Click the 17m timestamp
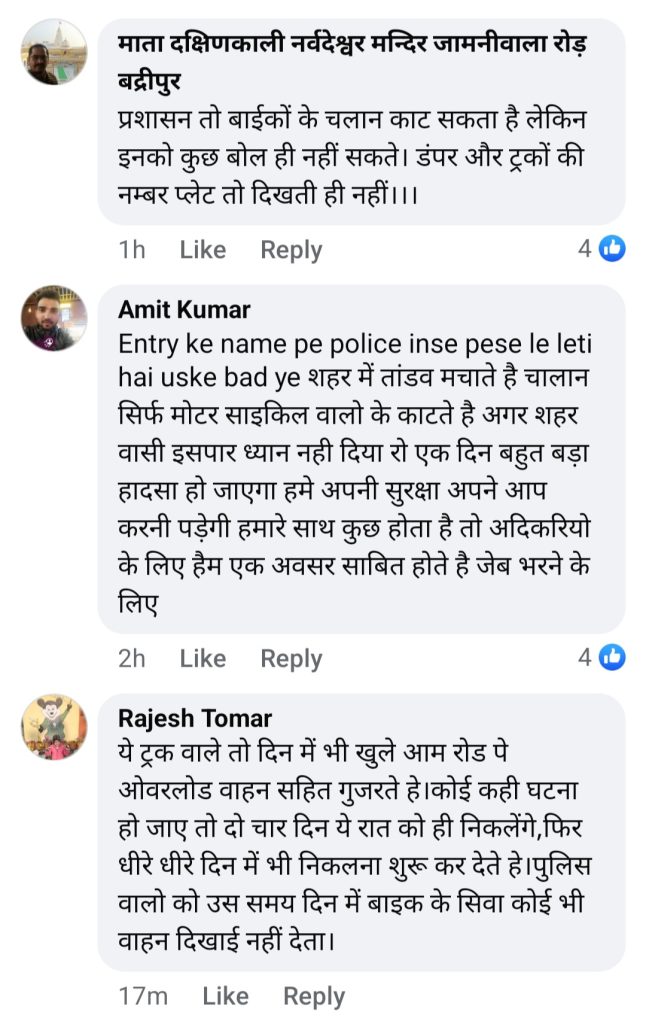This screenshot has width=646, height=1024. click(143, 996)
